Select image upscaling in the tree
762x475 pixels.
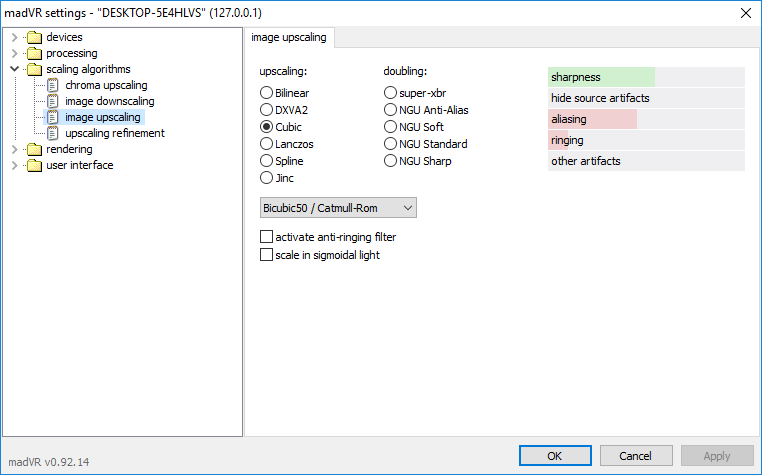(x=103, y=117)
